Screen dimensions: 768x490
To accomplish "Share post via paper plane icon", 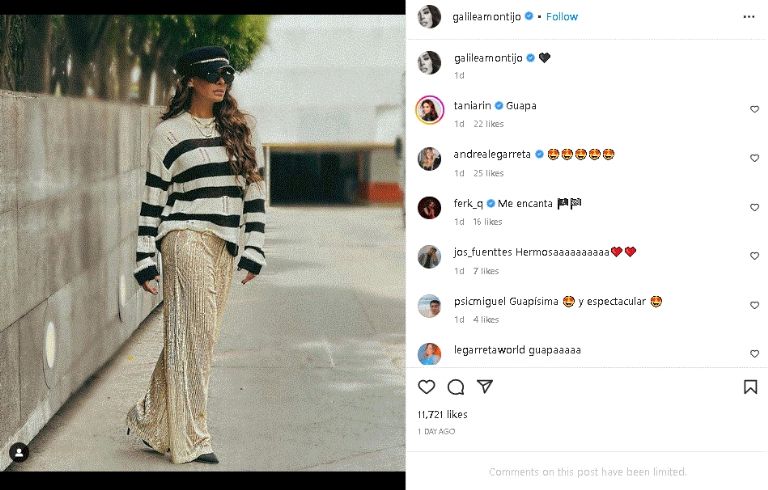I will click(485, 387).
